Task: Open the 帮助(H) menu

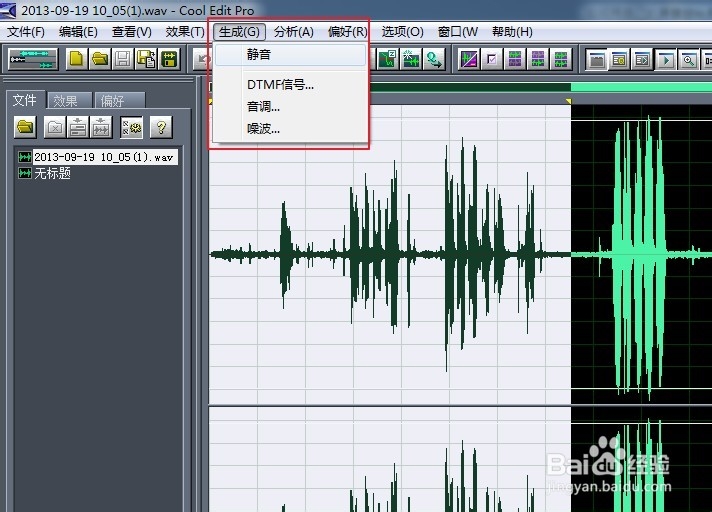Action: pos(512,32)
